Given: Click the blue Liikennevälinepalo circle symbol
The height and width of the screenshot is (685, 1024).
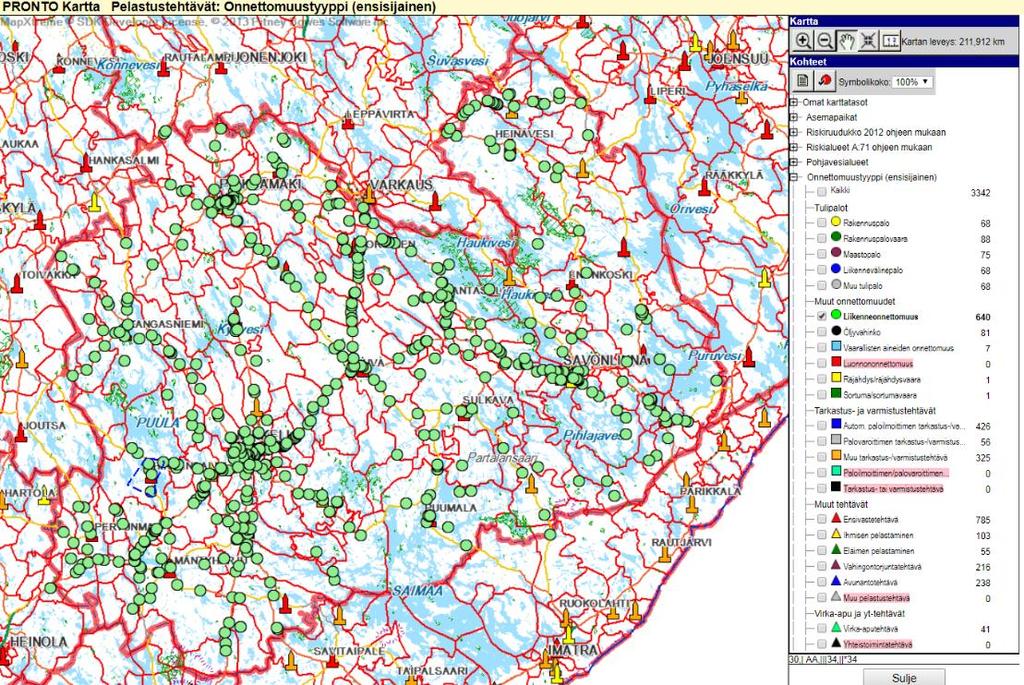Looking at the screenshot, I should click(836, 269).
